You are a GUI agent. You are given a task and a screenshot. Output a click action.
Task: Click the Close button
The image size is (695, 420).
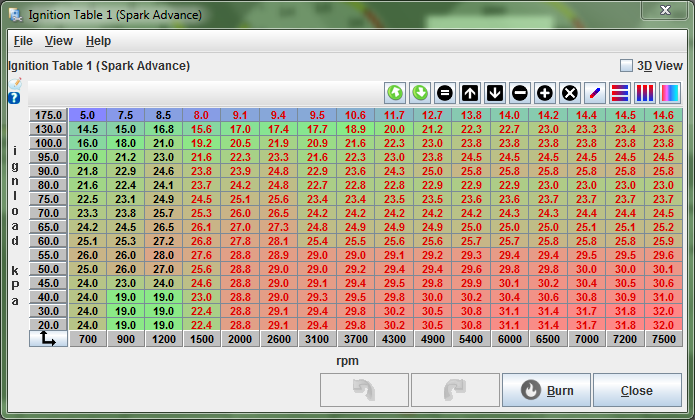click(637, 390)
